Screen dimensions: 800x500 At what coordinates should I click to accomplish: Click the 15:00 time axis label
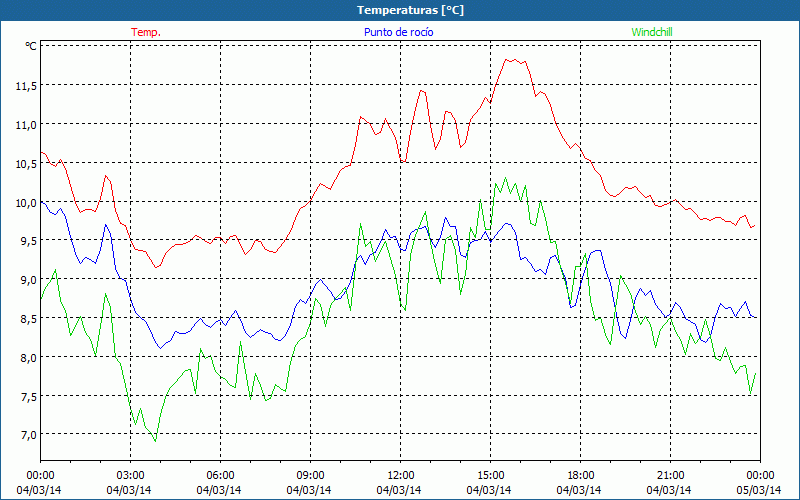(x=490, y=475)
